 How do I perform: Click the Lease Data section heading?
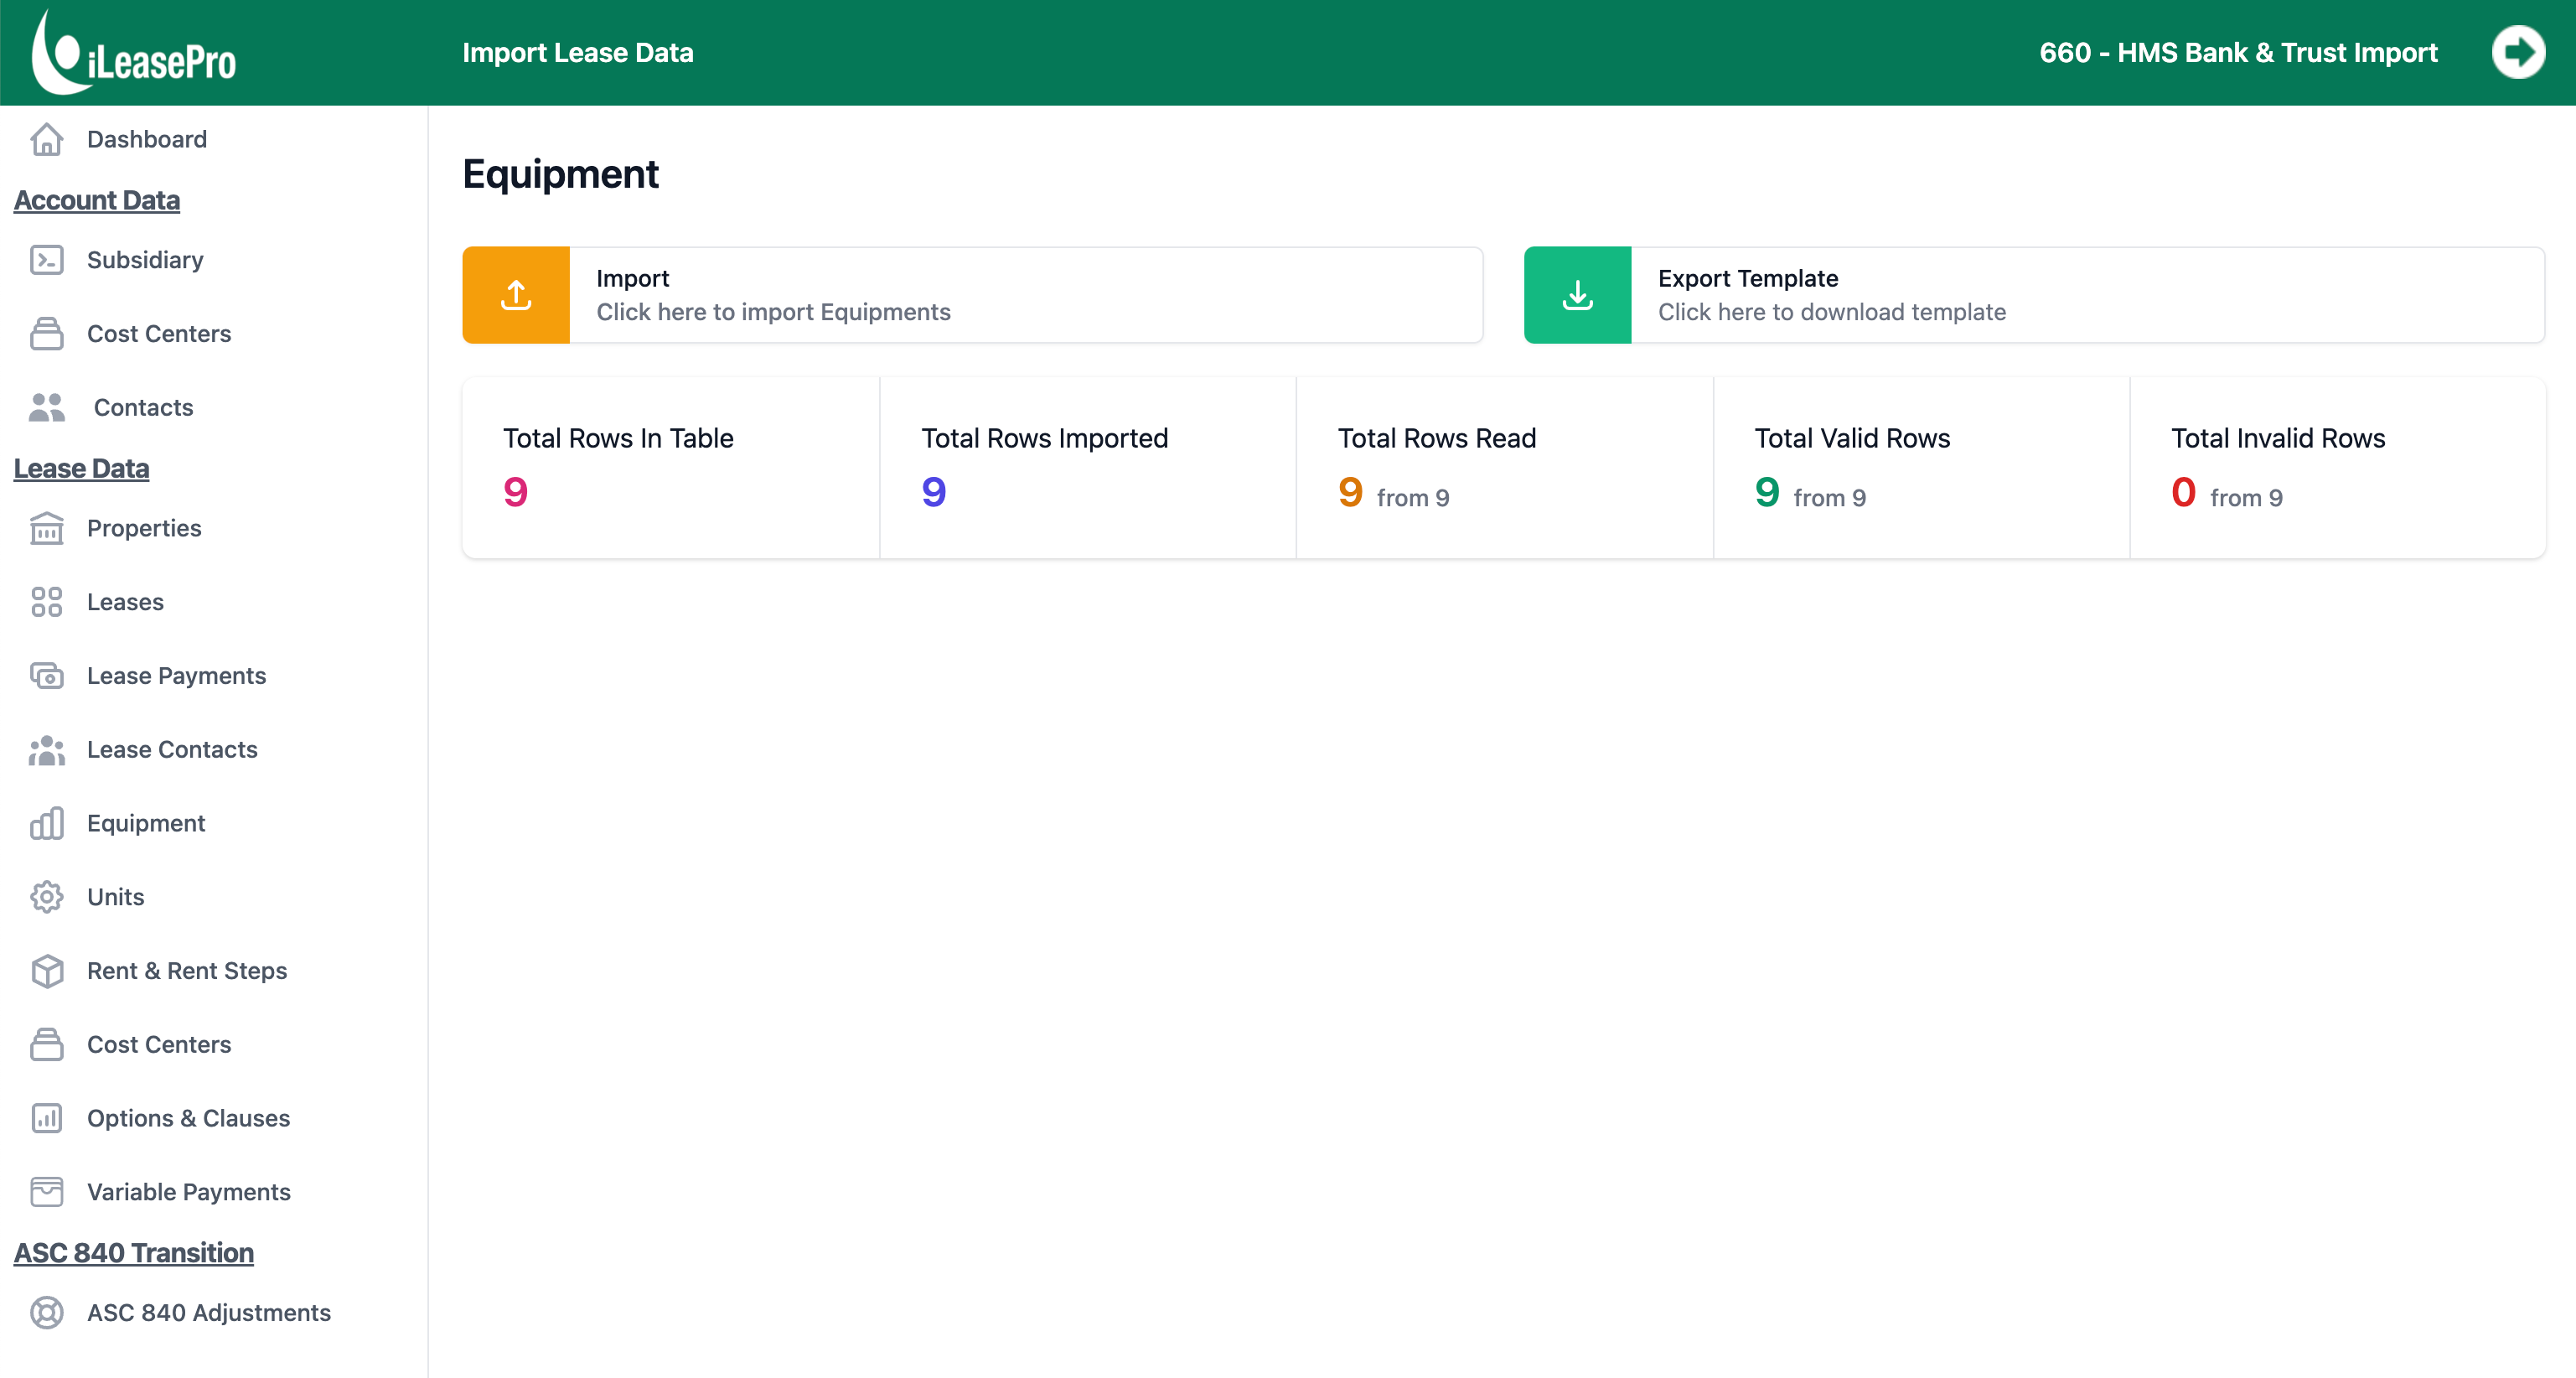pos(81,468)
